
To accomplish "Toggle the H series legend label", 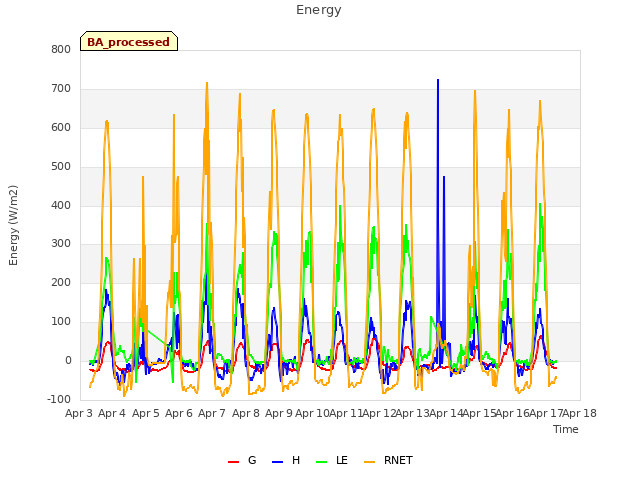I will (x=296, y=460).
